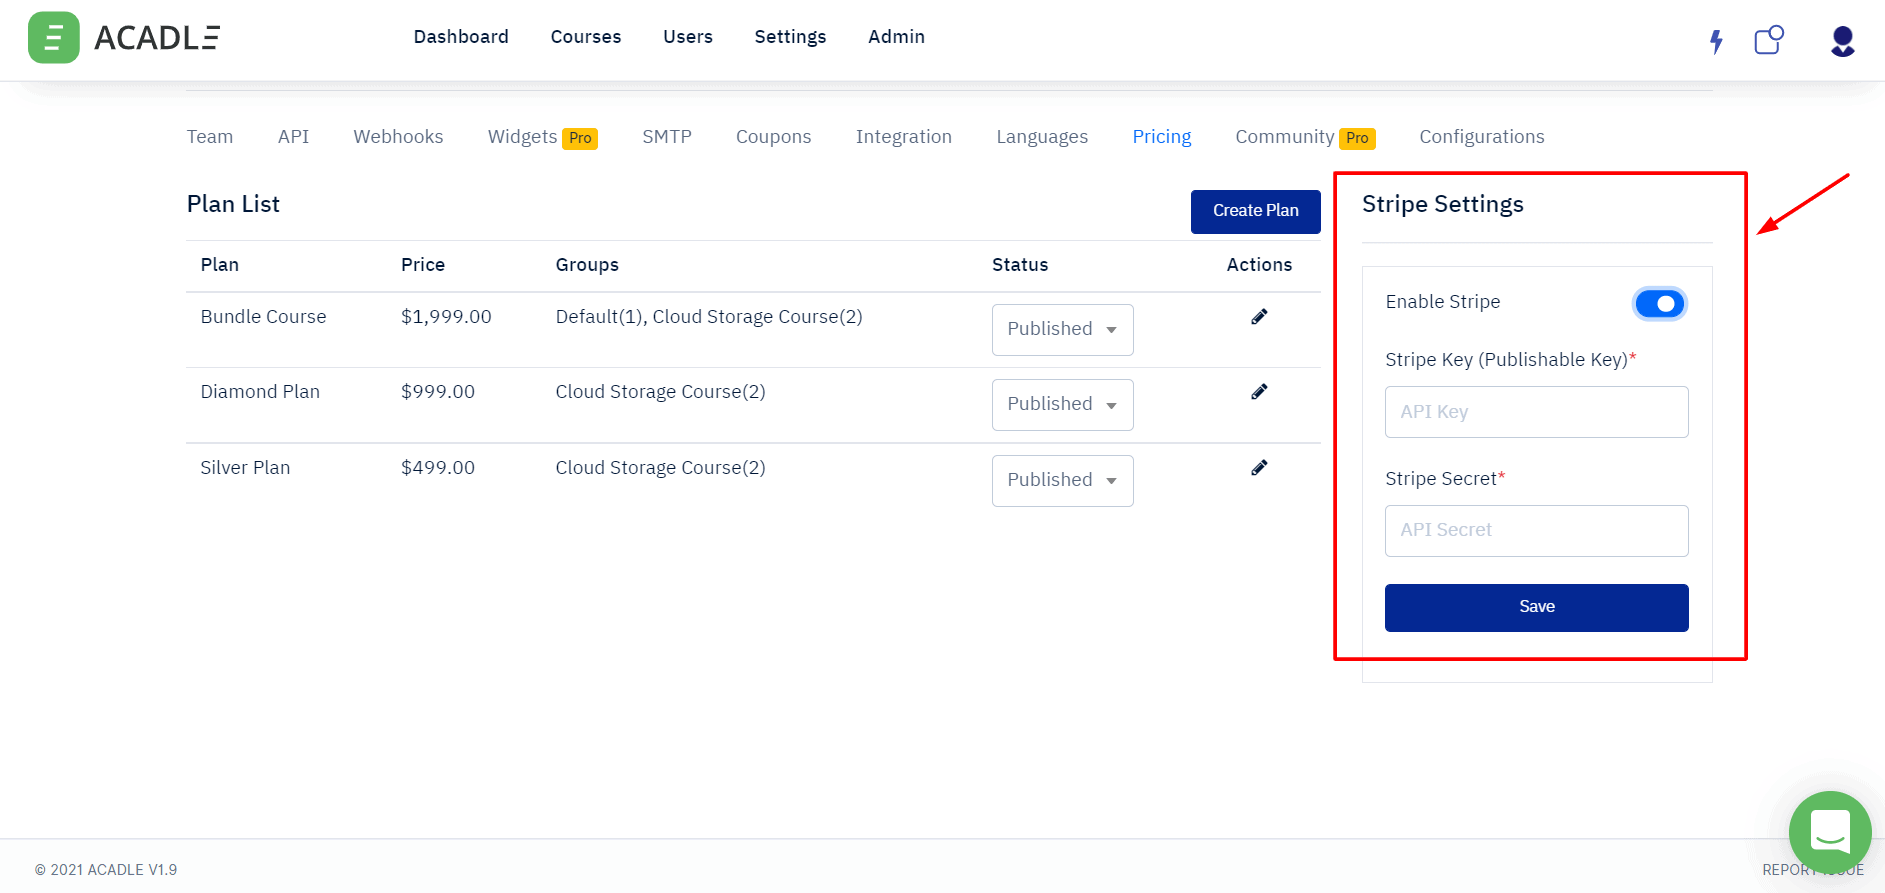
Task: Open the Webhooks settings tab
Action: coord(398,137)
